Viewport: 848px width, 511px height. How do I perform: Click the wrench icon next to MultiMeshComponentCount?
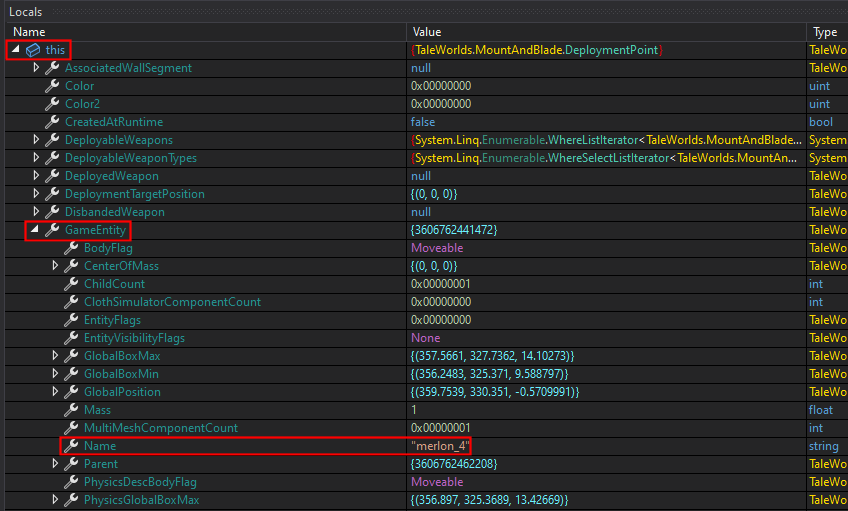click(71, 428)
